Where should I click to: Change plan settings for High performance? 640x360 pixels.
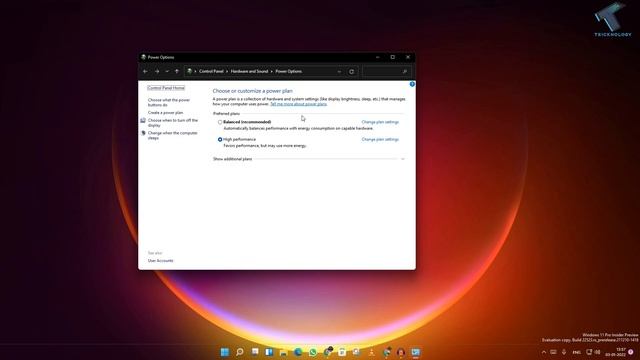pyautogui.click(x=380, y=140)
